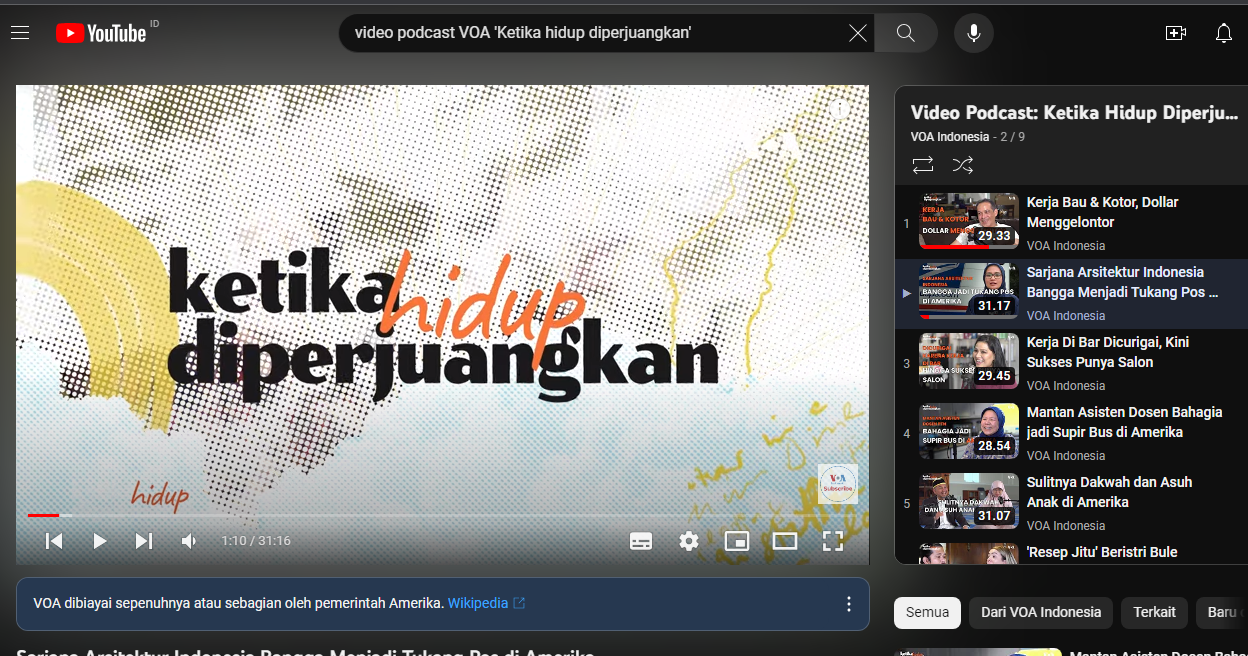
Task: Enter full screen mode
Action: pyautogui.click(x=832, y=541)
